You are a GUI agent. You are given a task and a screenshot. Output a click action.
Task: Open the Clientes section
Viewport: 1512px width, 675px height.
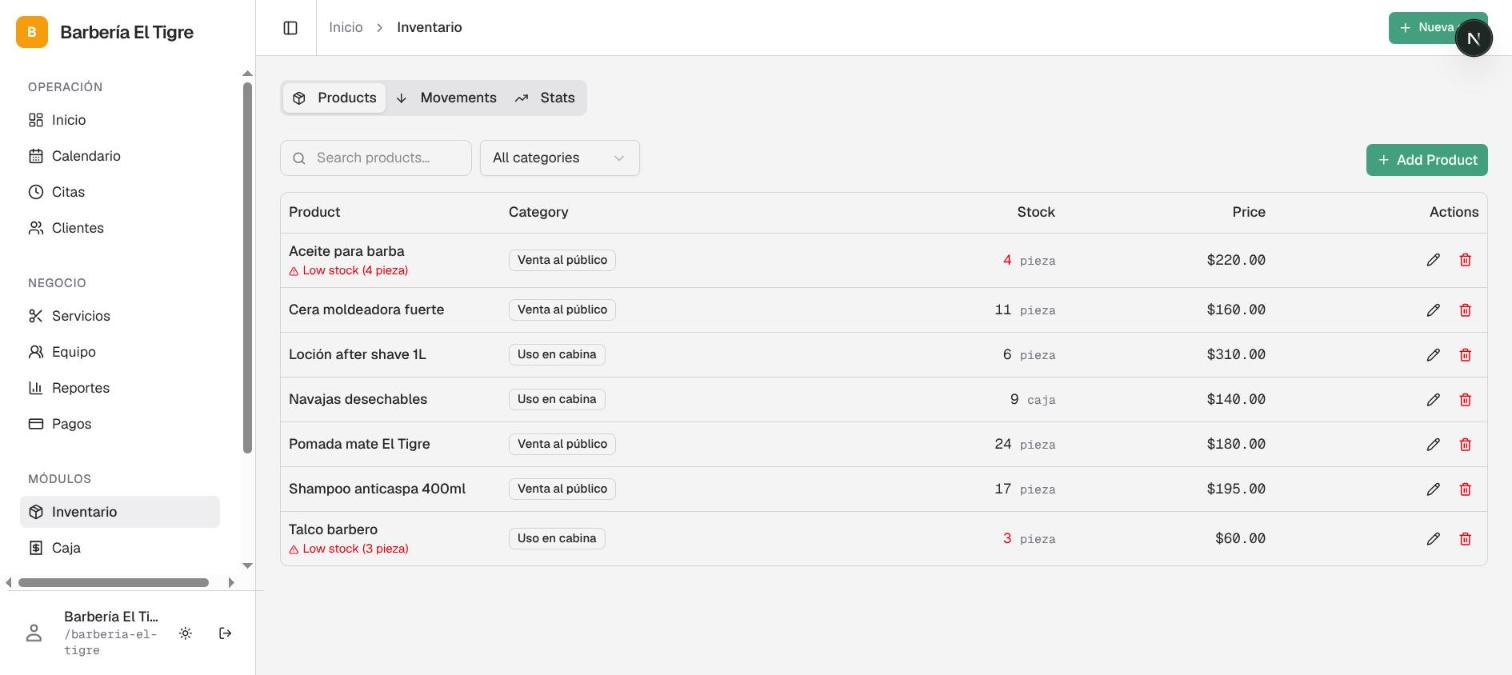point(120,228)
